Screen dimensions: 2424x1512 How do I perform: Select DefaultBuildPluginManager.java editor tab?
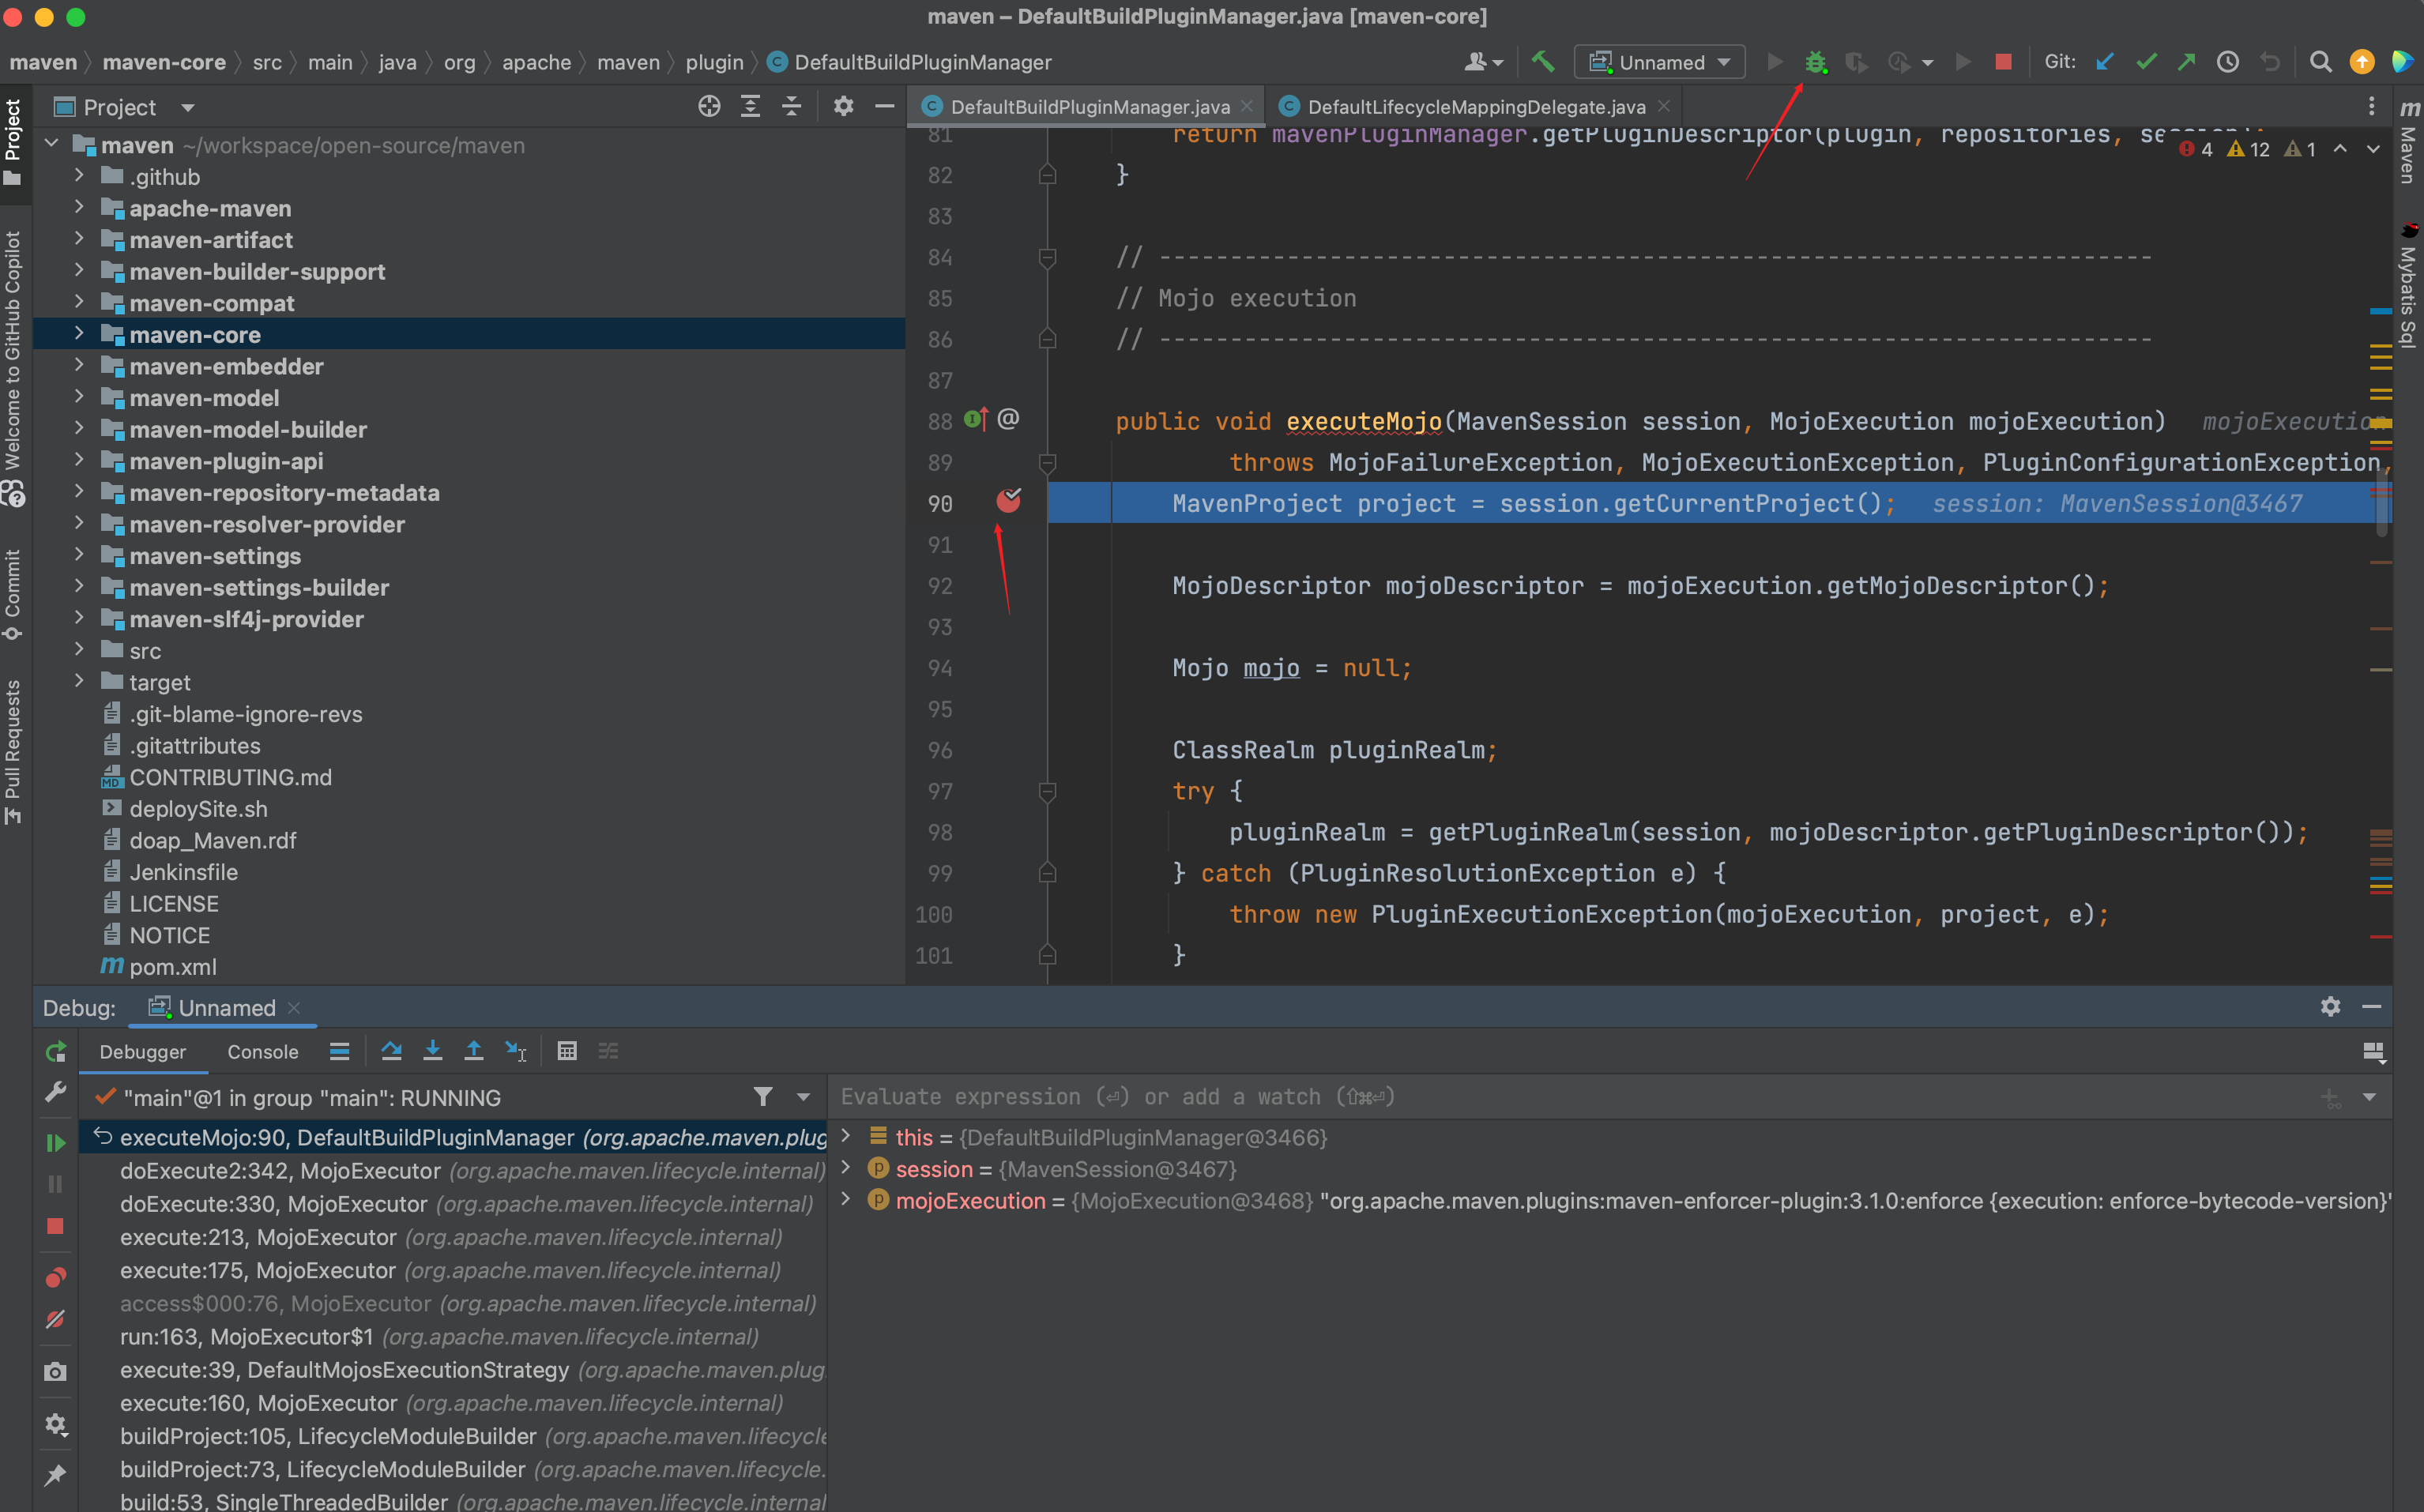[1088, 106]
